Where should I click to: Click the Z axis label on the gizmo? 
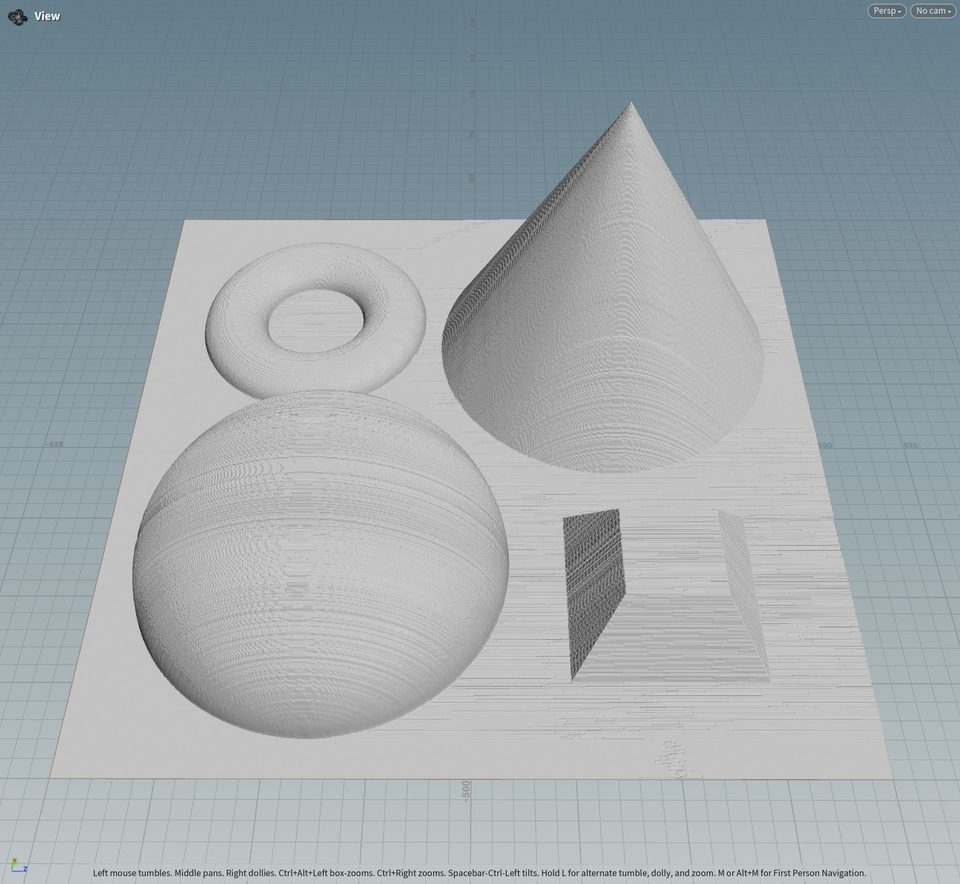point(25,869)
